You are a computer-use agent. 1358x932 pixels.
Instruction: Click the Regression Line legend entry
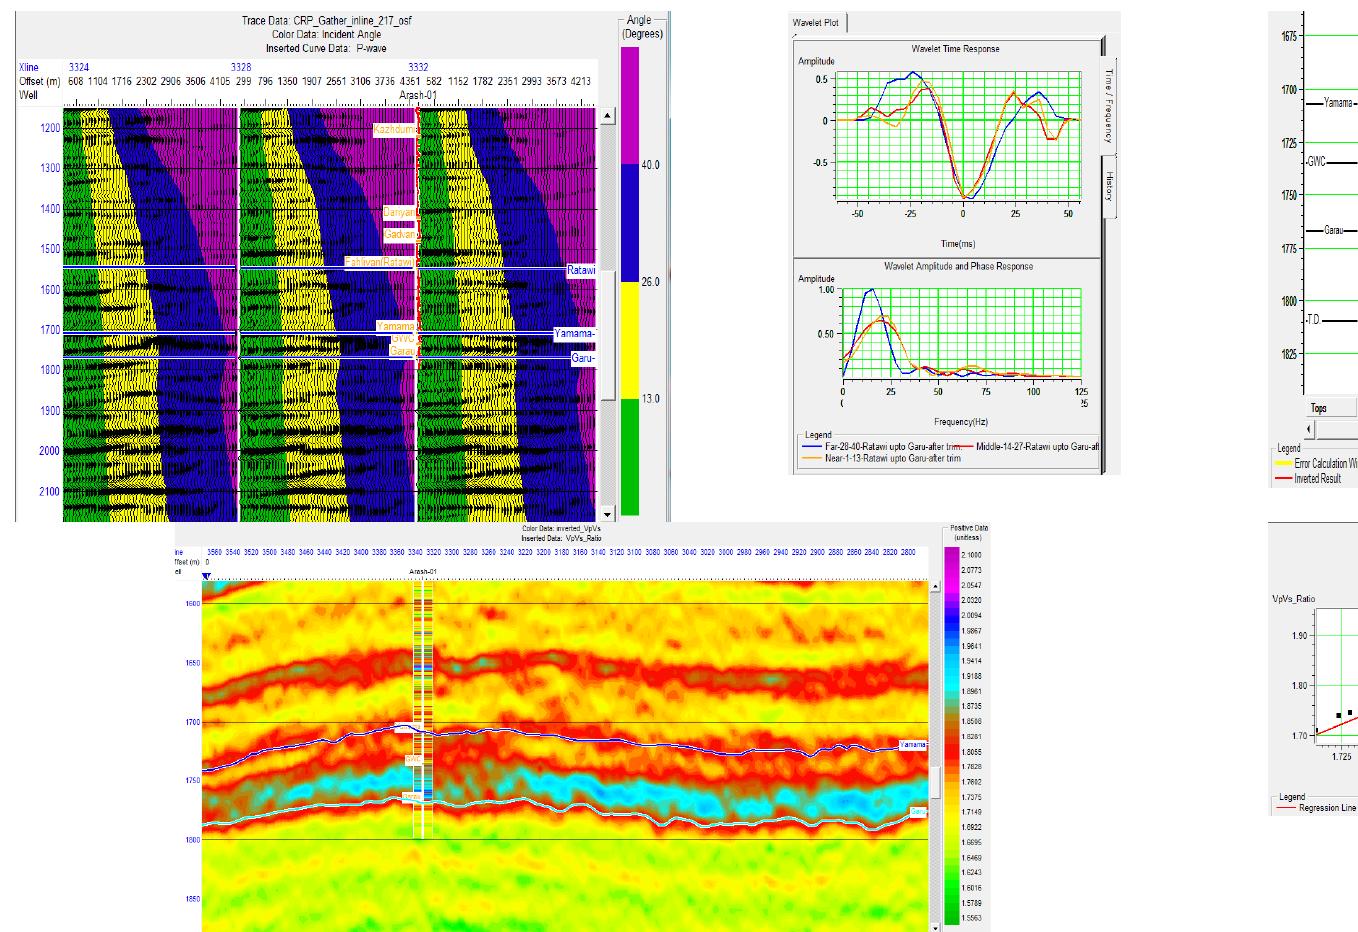click(1326, 808)
